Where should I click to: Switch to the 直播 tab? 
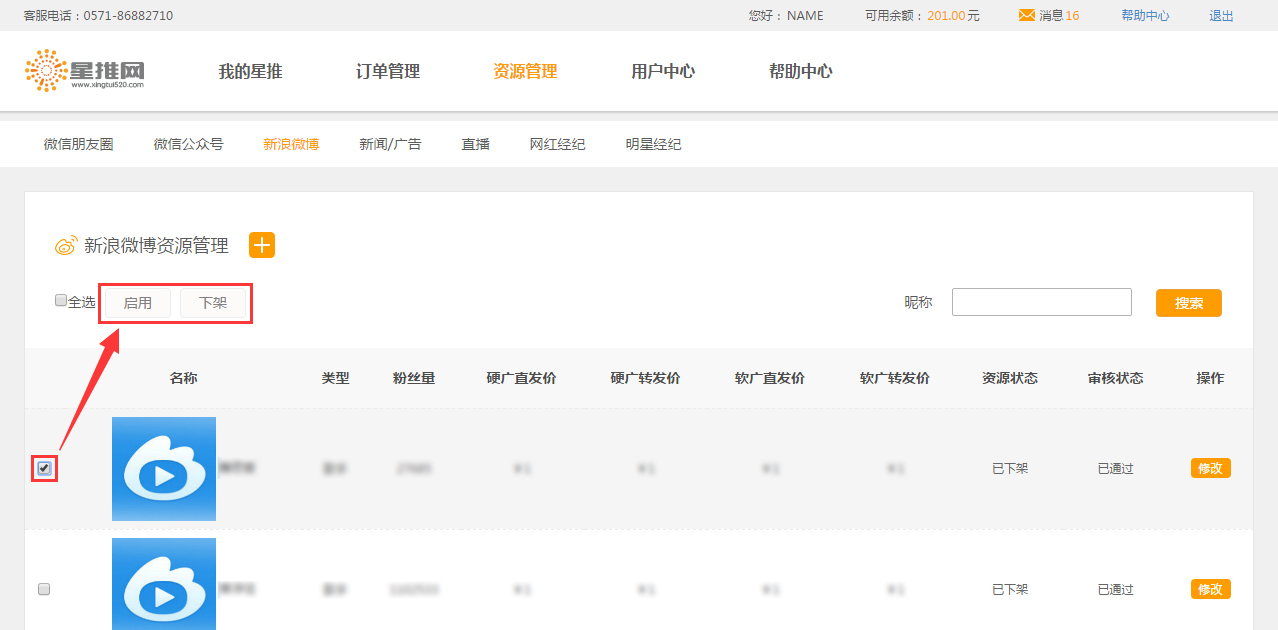click(475, 144)
